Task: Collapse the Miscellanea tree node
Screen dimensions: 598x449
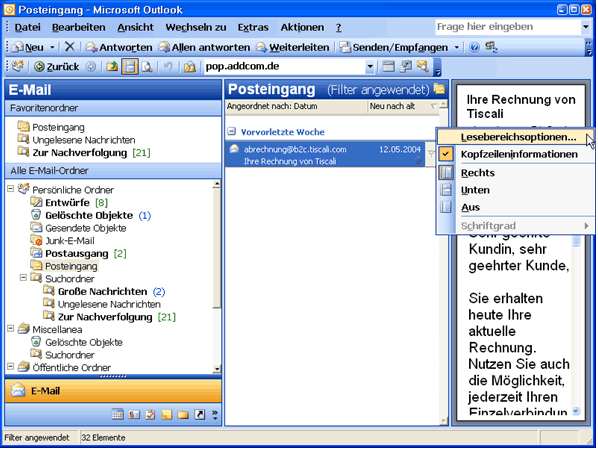Action: [11, 328]
